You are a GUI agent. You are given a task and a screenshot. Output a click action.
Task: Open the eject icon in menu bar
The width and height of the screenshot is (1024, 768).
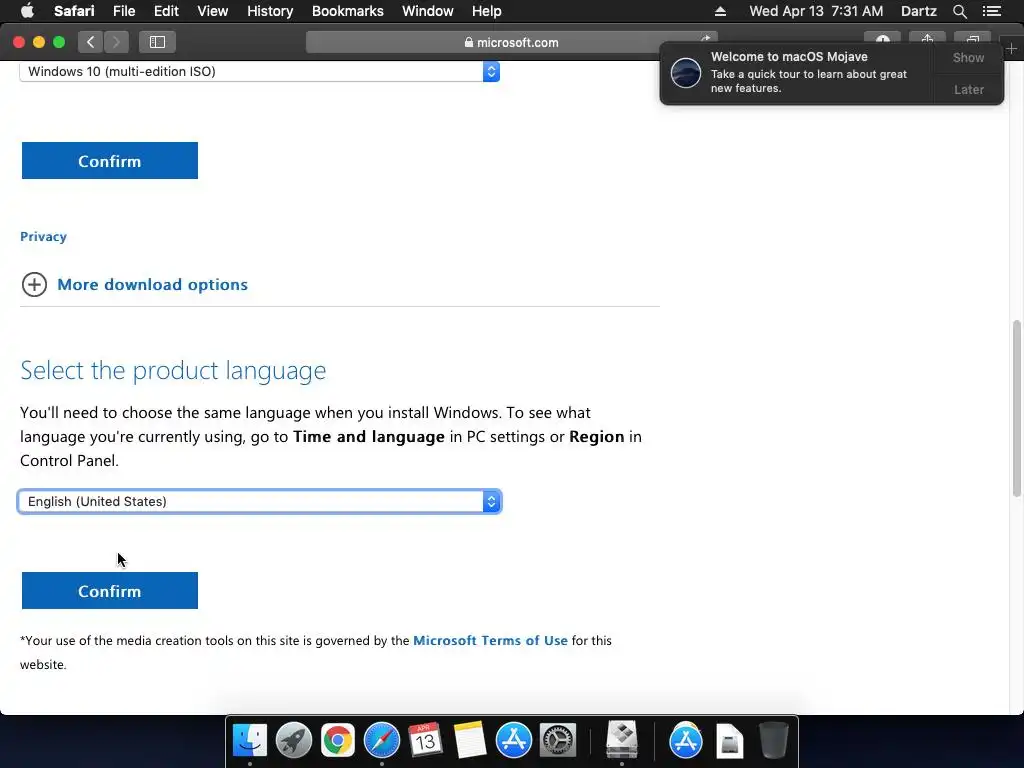(720, 11)
